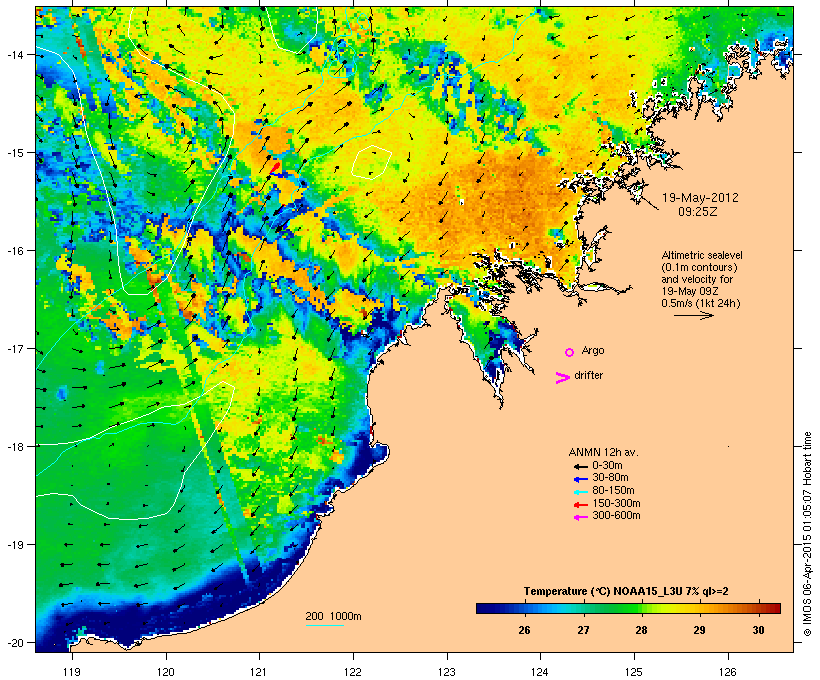The height and width of the screenshot is (680, 820).
Task: Click the magenta Argo circle marker
Action: click(x=570, y=353)
